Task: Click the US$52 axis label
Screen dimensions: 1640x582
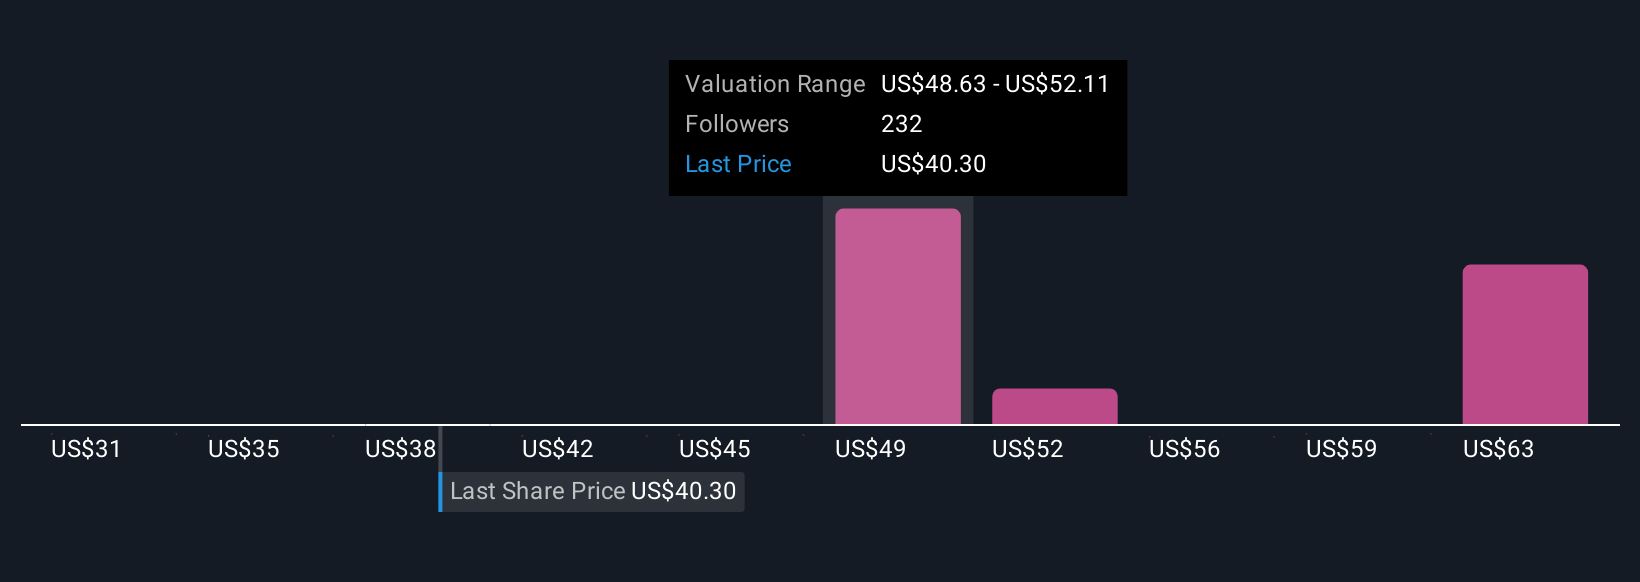Action: tap(1027, 449)
